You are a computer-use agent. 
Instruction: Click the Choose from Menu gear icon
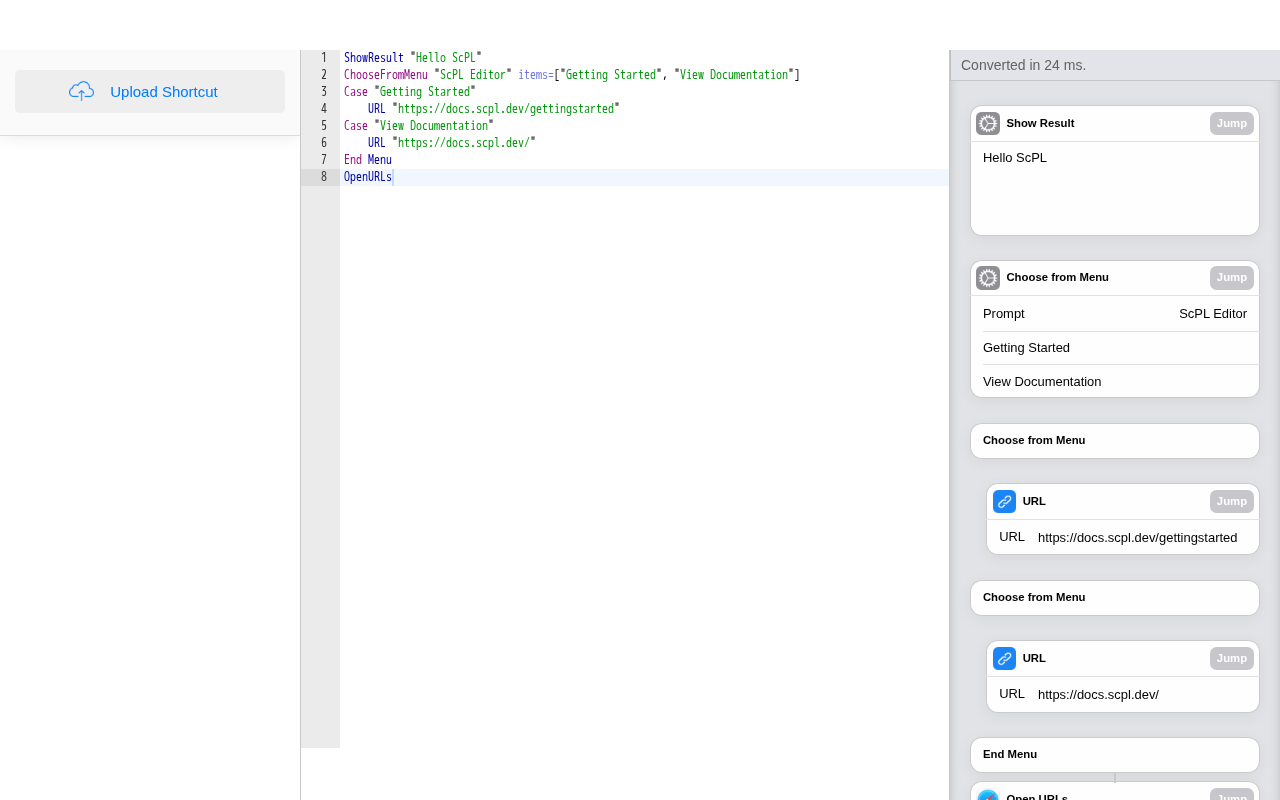(x=988, y=278)
